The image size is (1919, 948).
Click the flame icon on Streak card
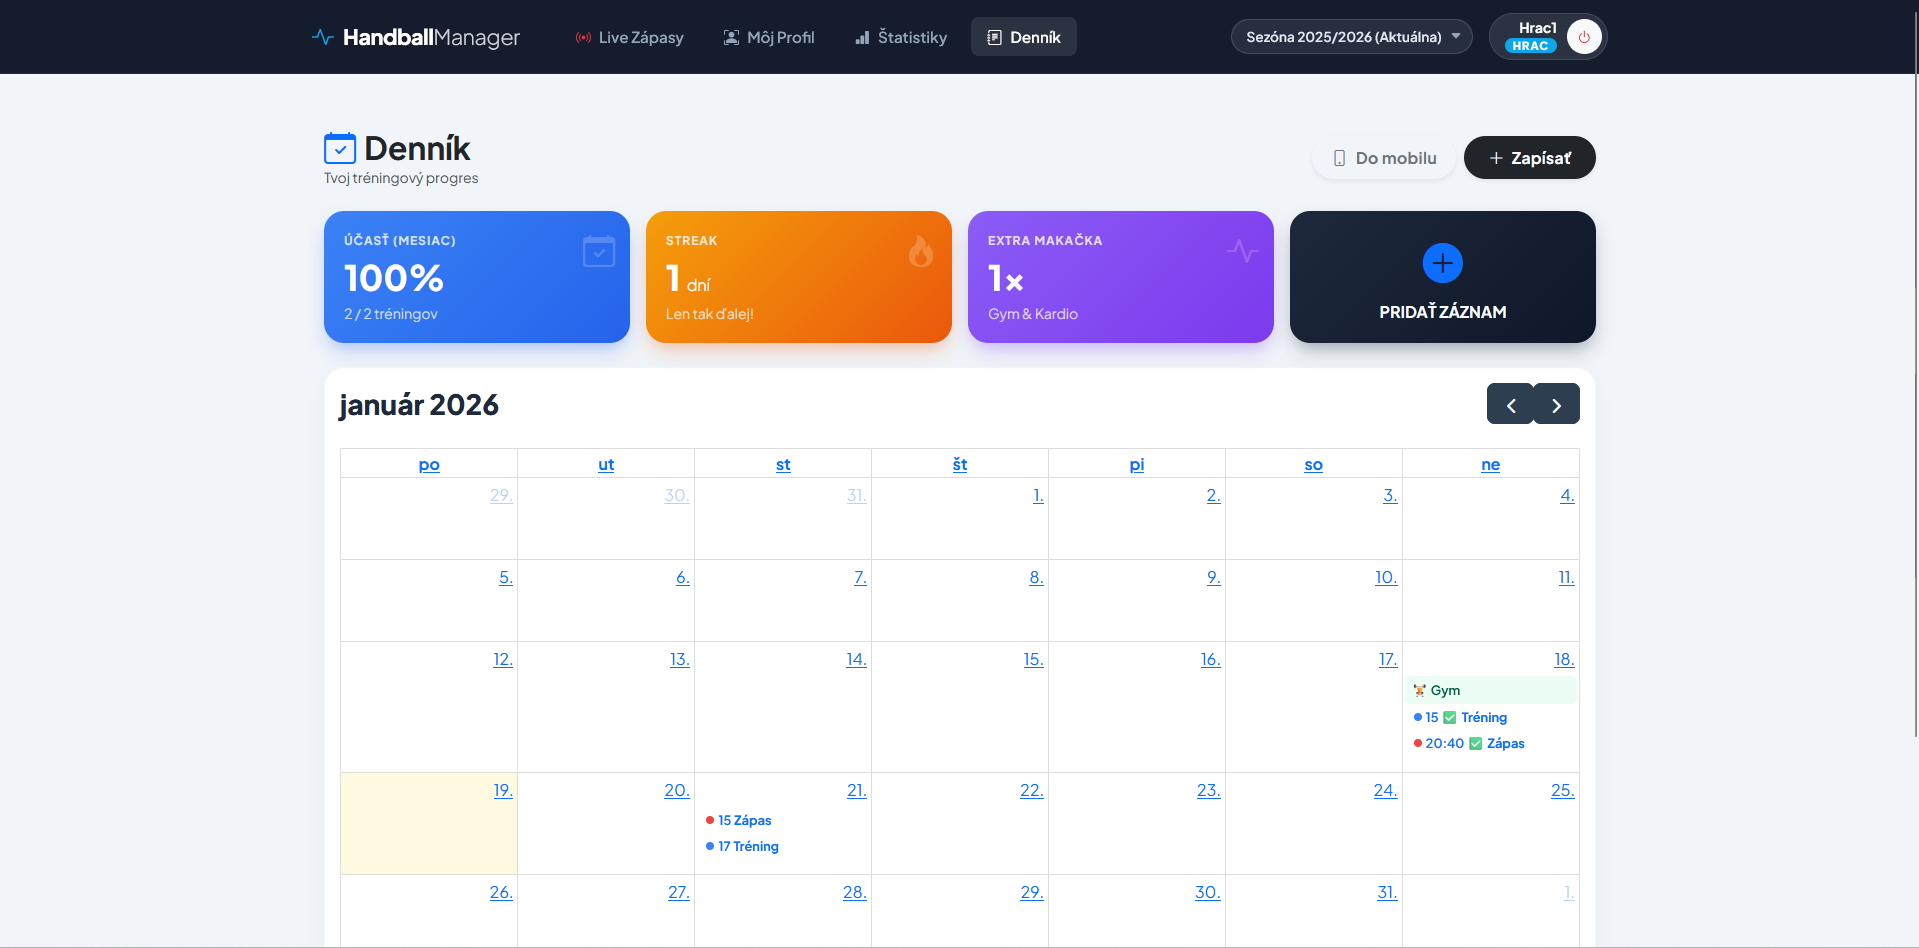(x=920, y=251)
